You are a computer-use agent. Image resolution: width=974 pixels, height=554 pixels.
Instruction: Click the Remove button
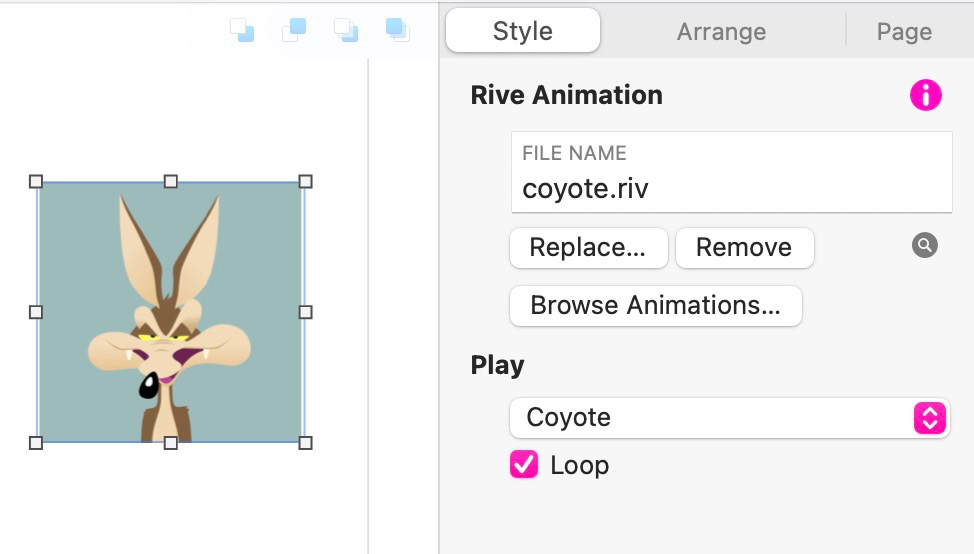744,248
